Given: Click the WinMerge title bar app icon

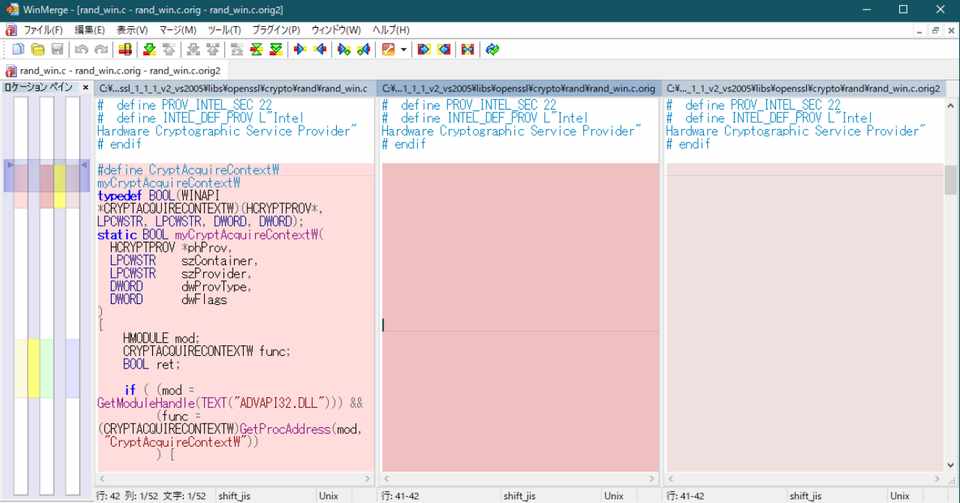Looking at the screenshot, I should click(x=11, y=10).
